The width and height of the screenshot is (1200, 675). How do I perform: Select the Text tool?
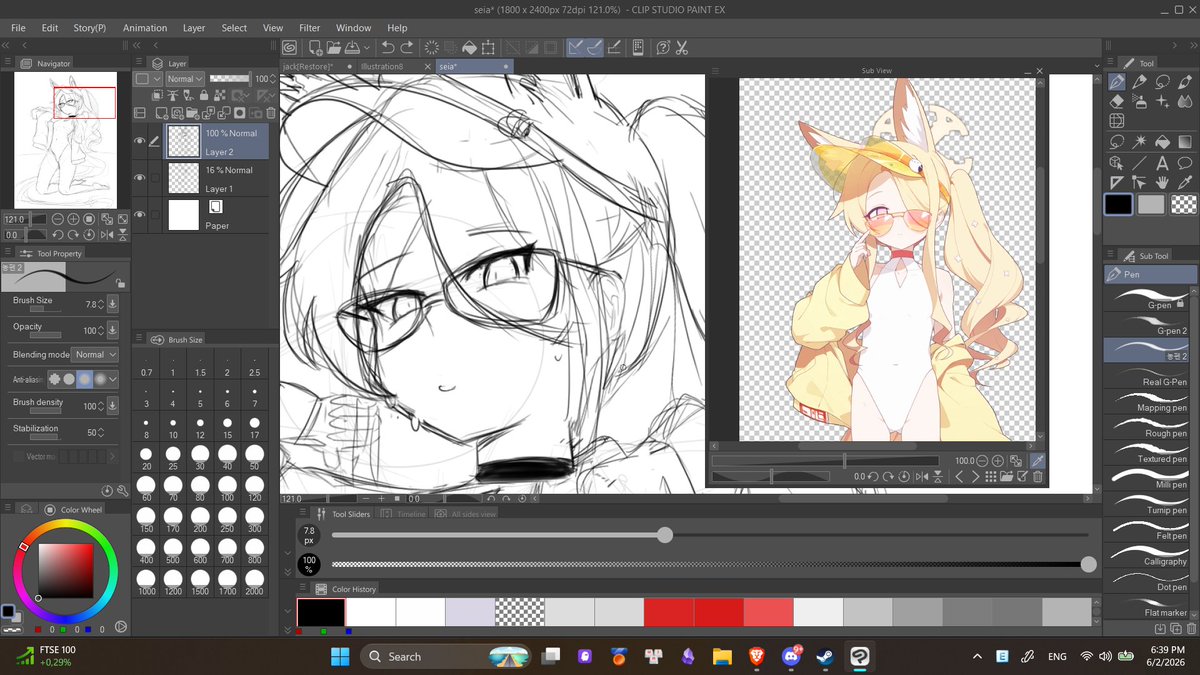[x=1163, y=163]
